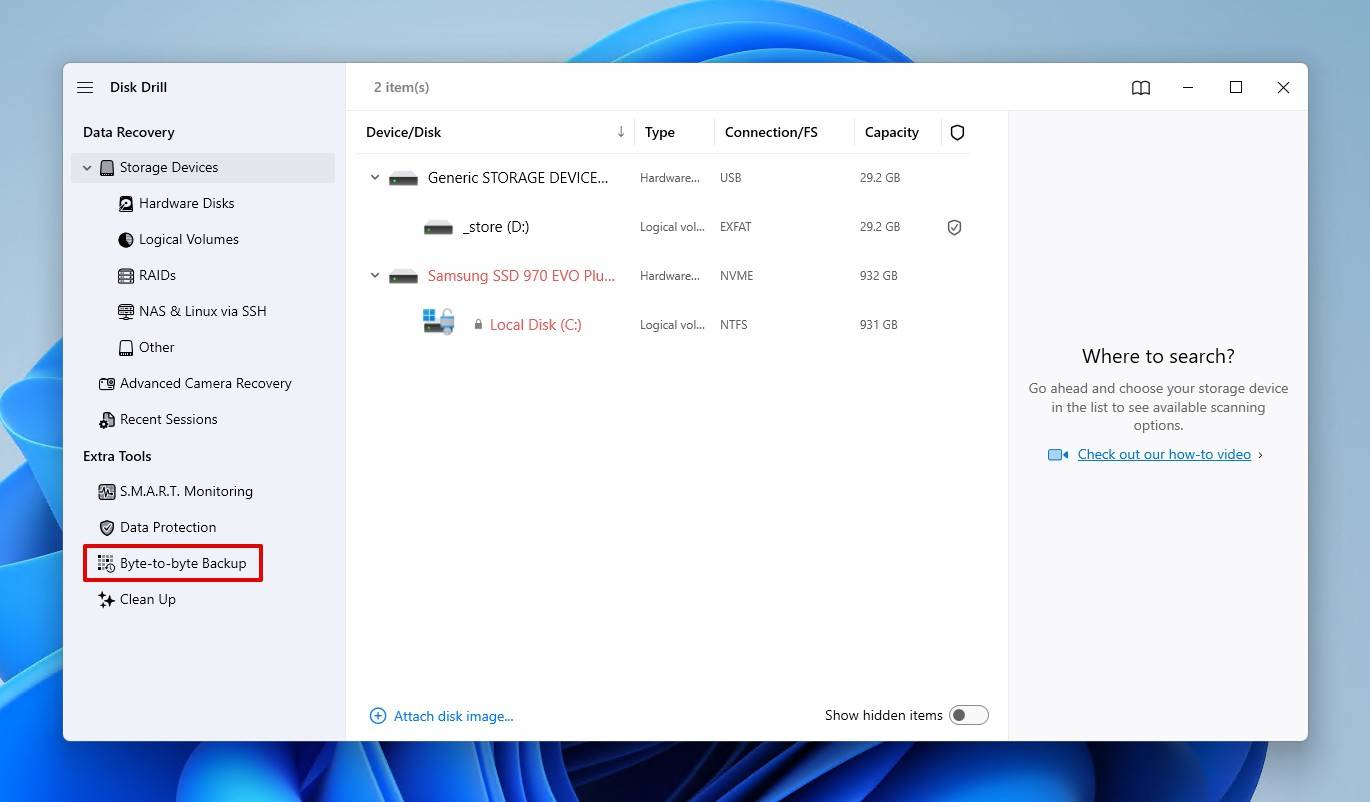The width and height of the screenshot is (1370, 802).
Task: Click the protection shield for _store (D:)
Action: [x=955, y=227]
